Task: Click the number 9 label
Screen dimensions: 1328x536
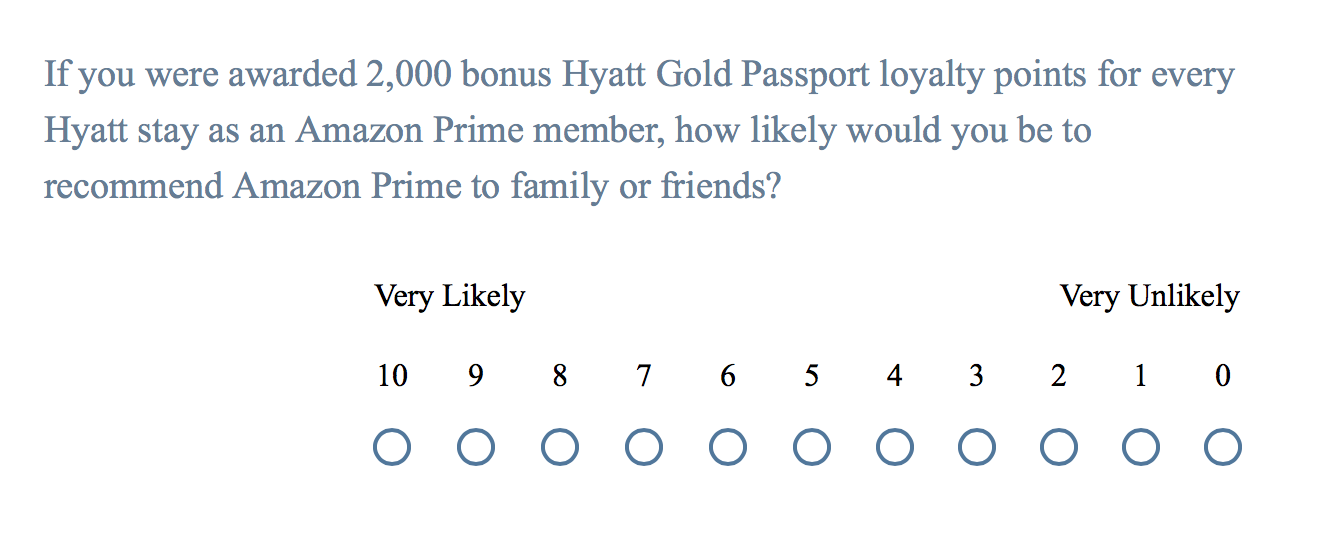Action: (476, 376)
